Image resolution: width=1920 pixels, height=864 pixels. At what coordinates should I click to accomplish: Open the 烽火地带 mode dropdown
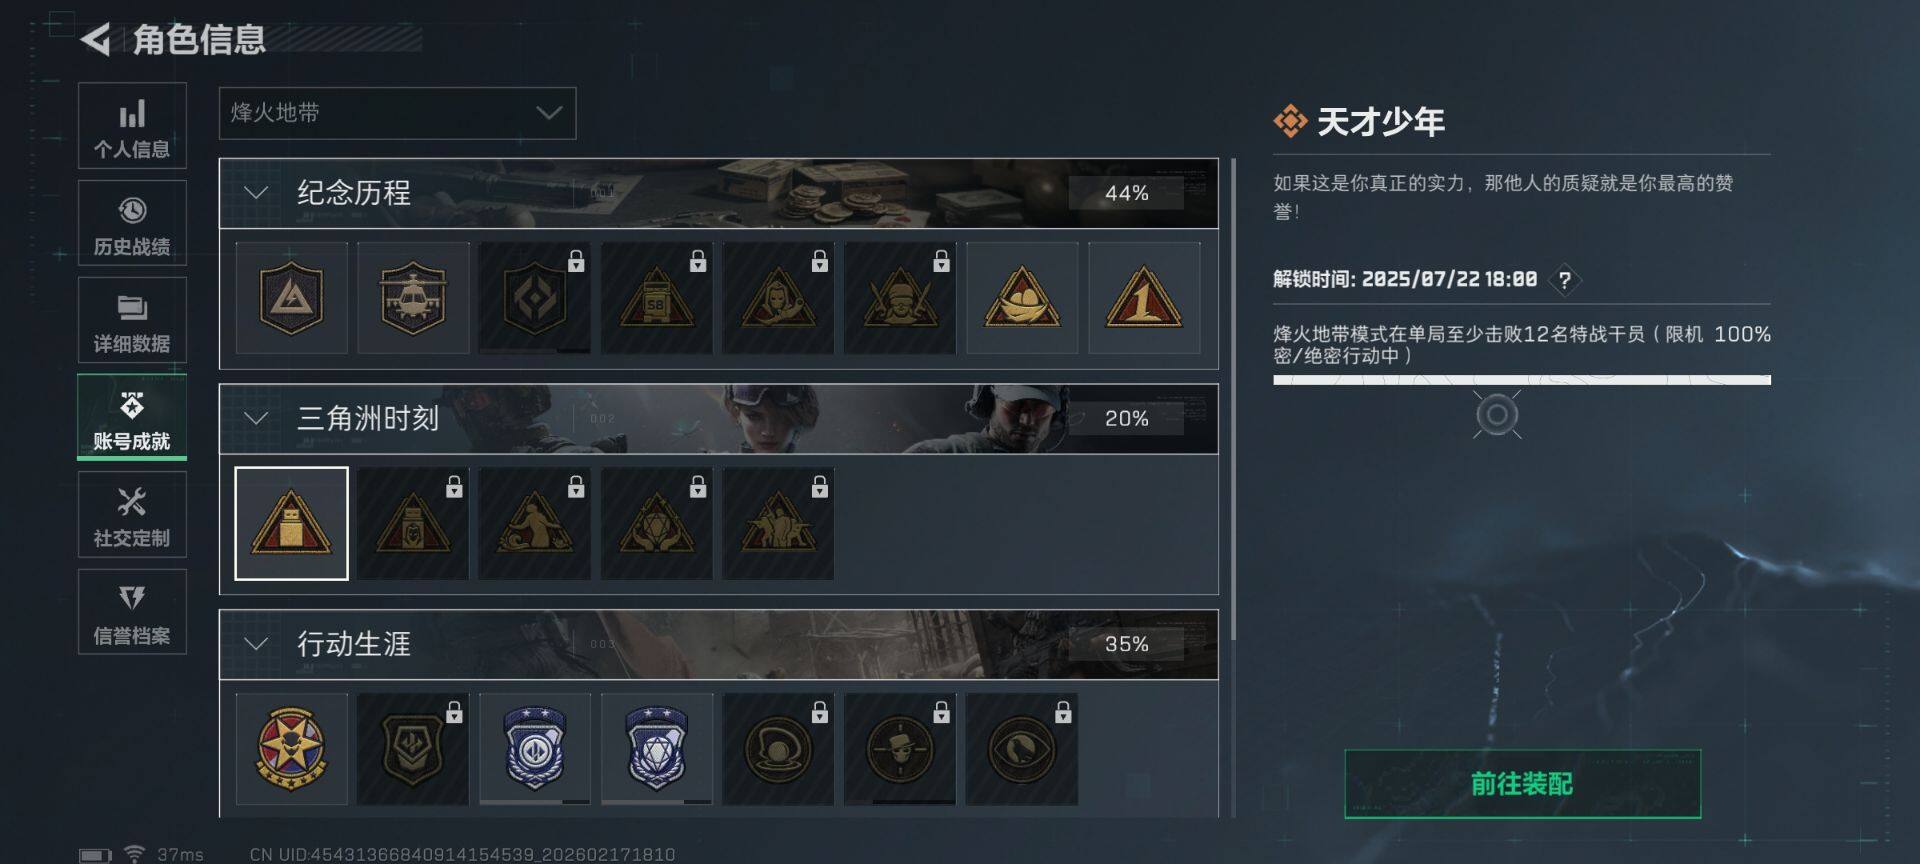[x=397, y=113]
